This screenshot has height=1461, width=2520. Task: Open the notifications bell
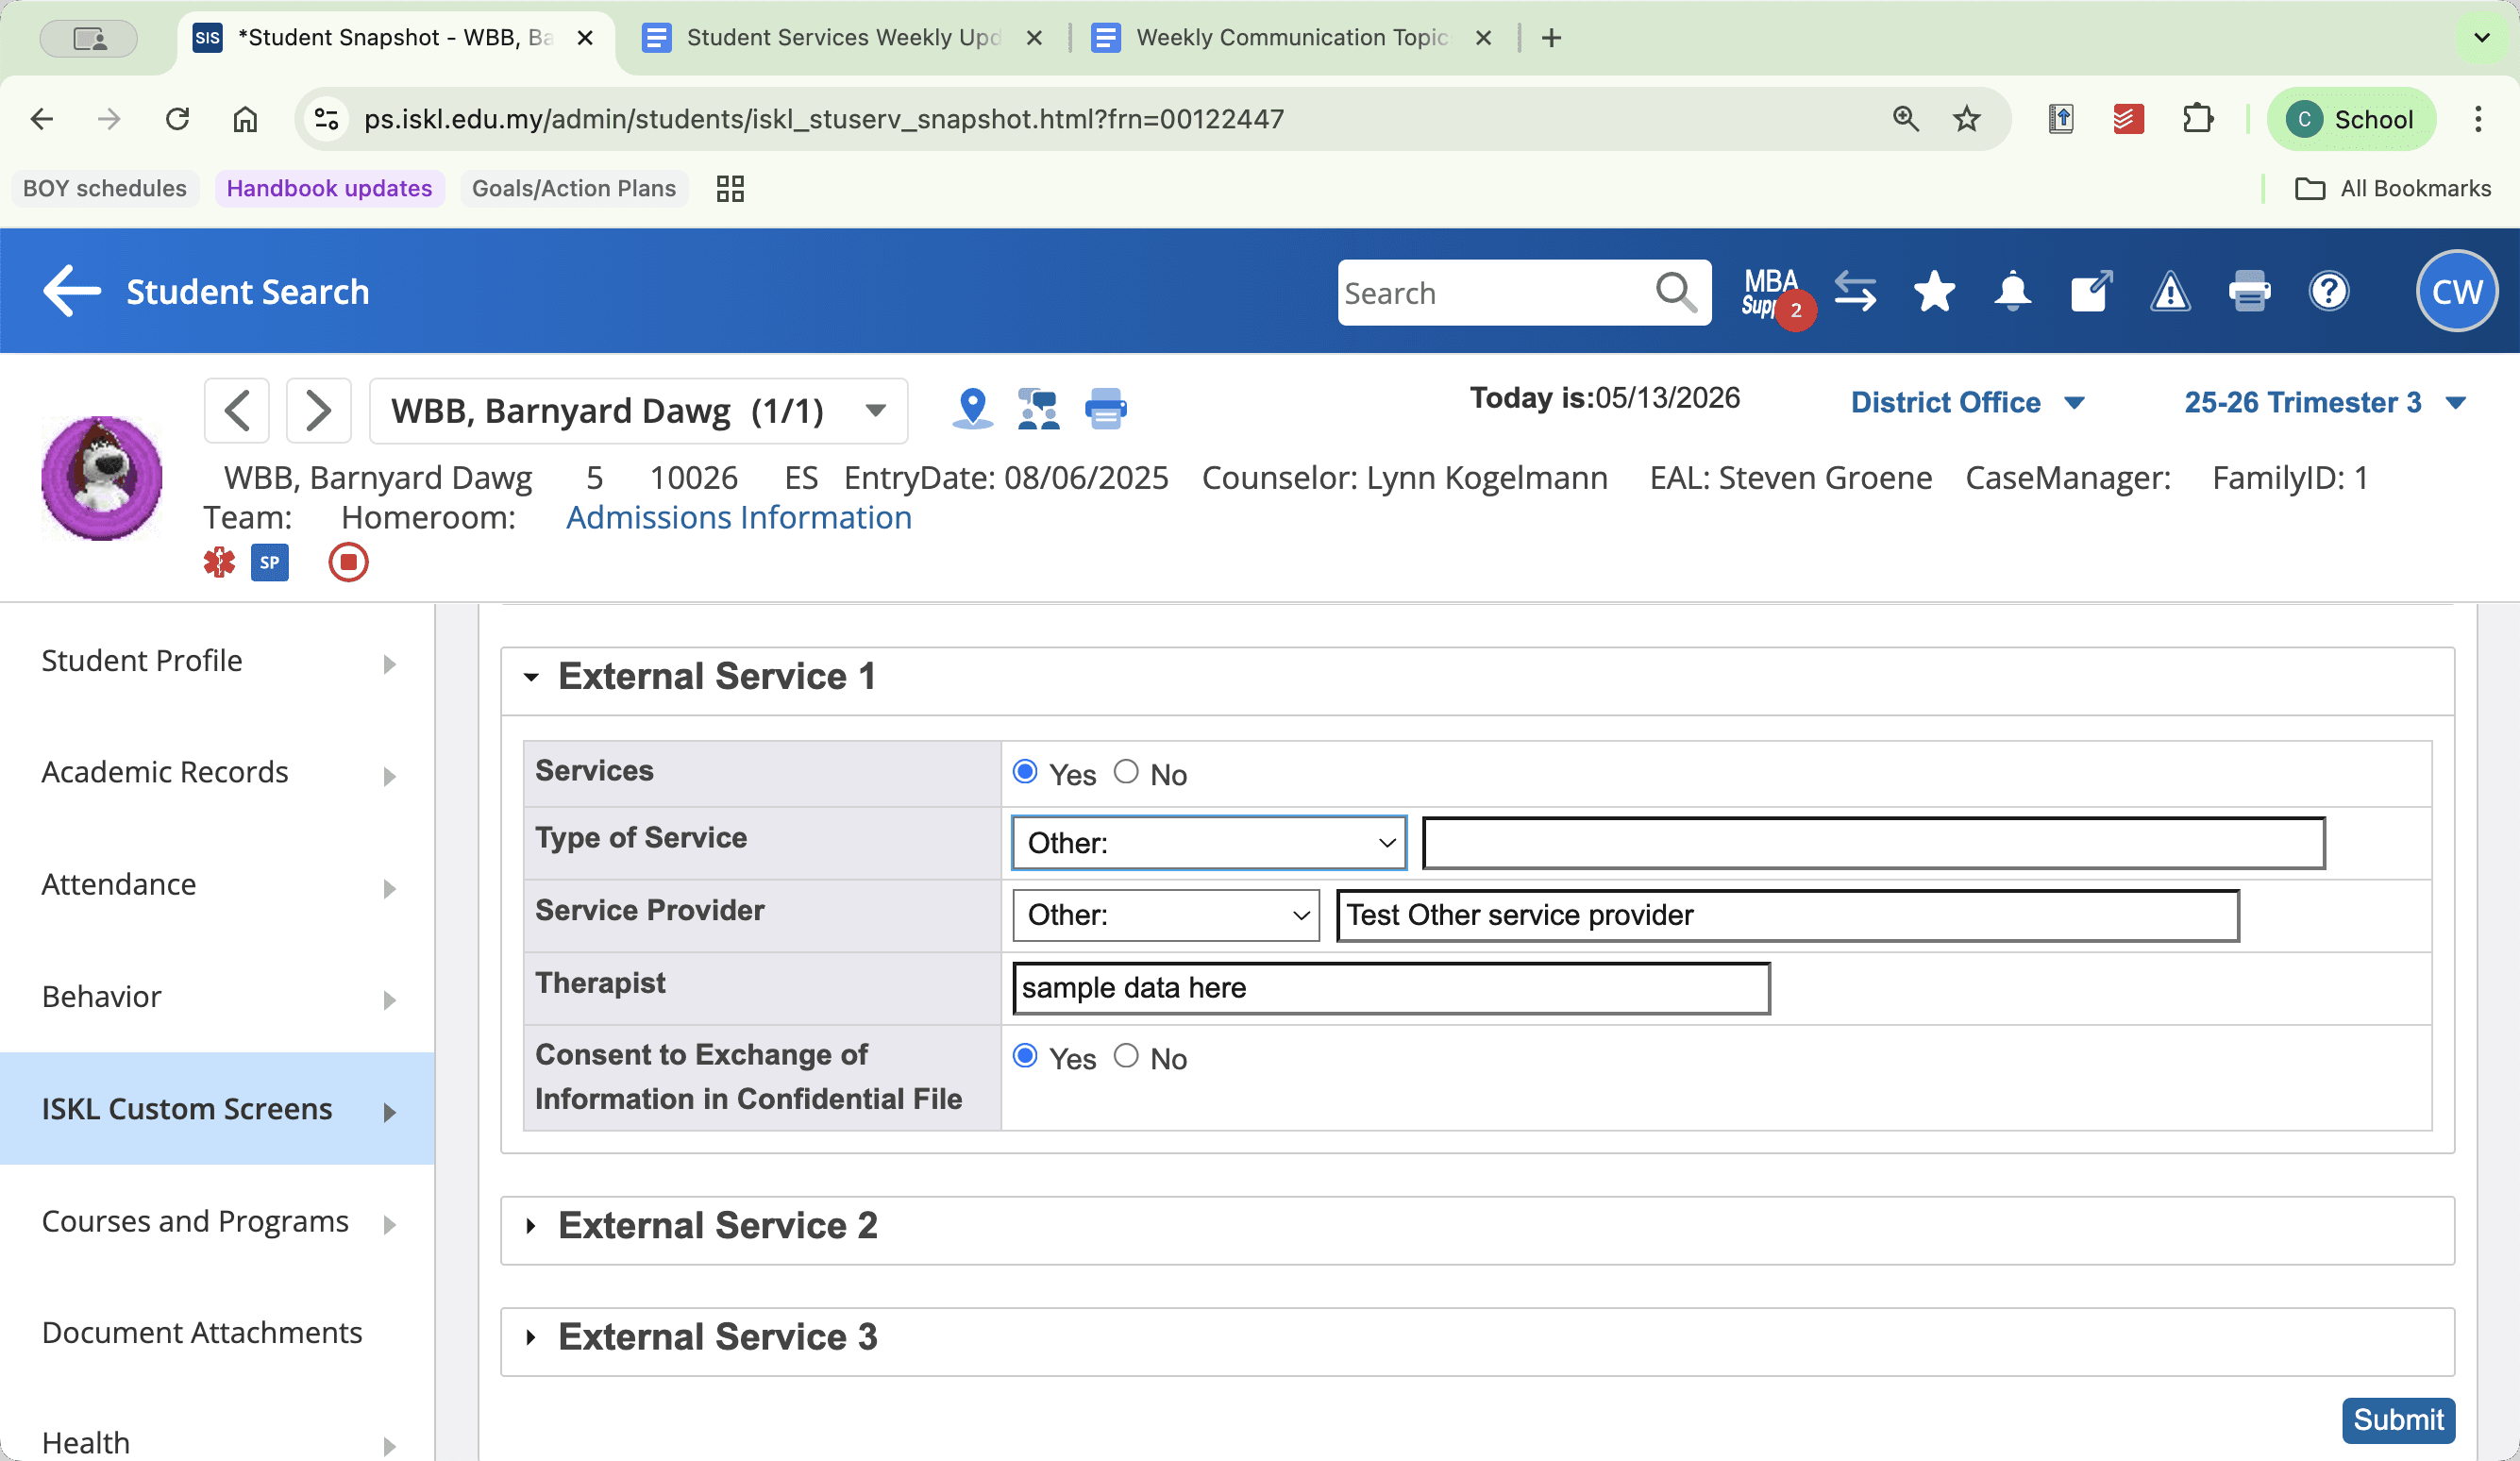(2012, 292)
